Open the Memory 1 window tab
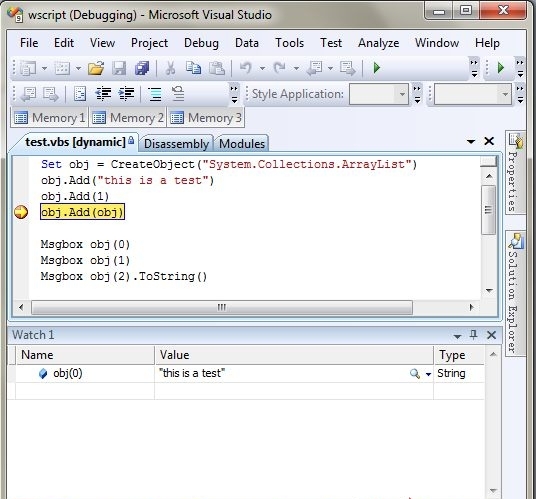Screen dimensions: 536x499 tap(50, 118)
